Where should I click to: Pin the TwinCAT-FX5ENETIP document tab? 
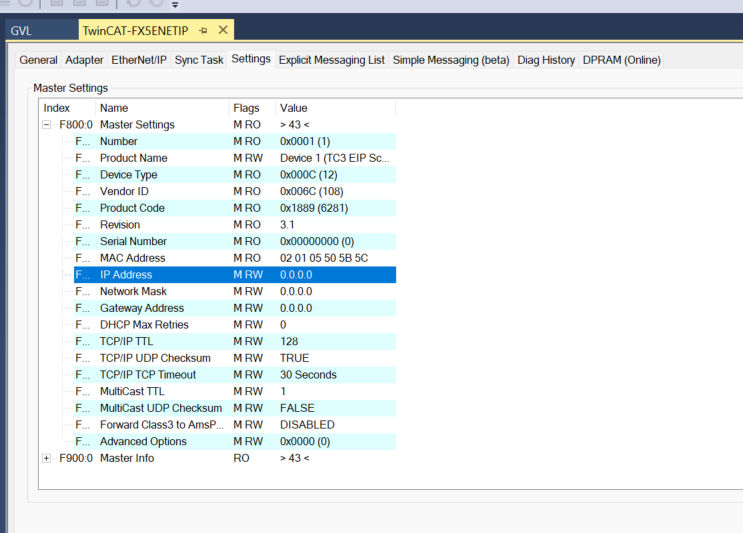point(203,31)
